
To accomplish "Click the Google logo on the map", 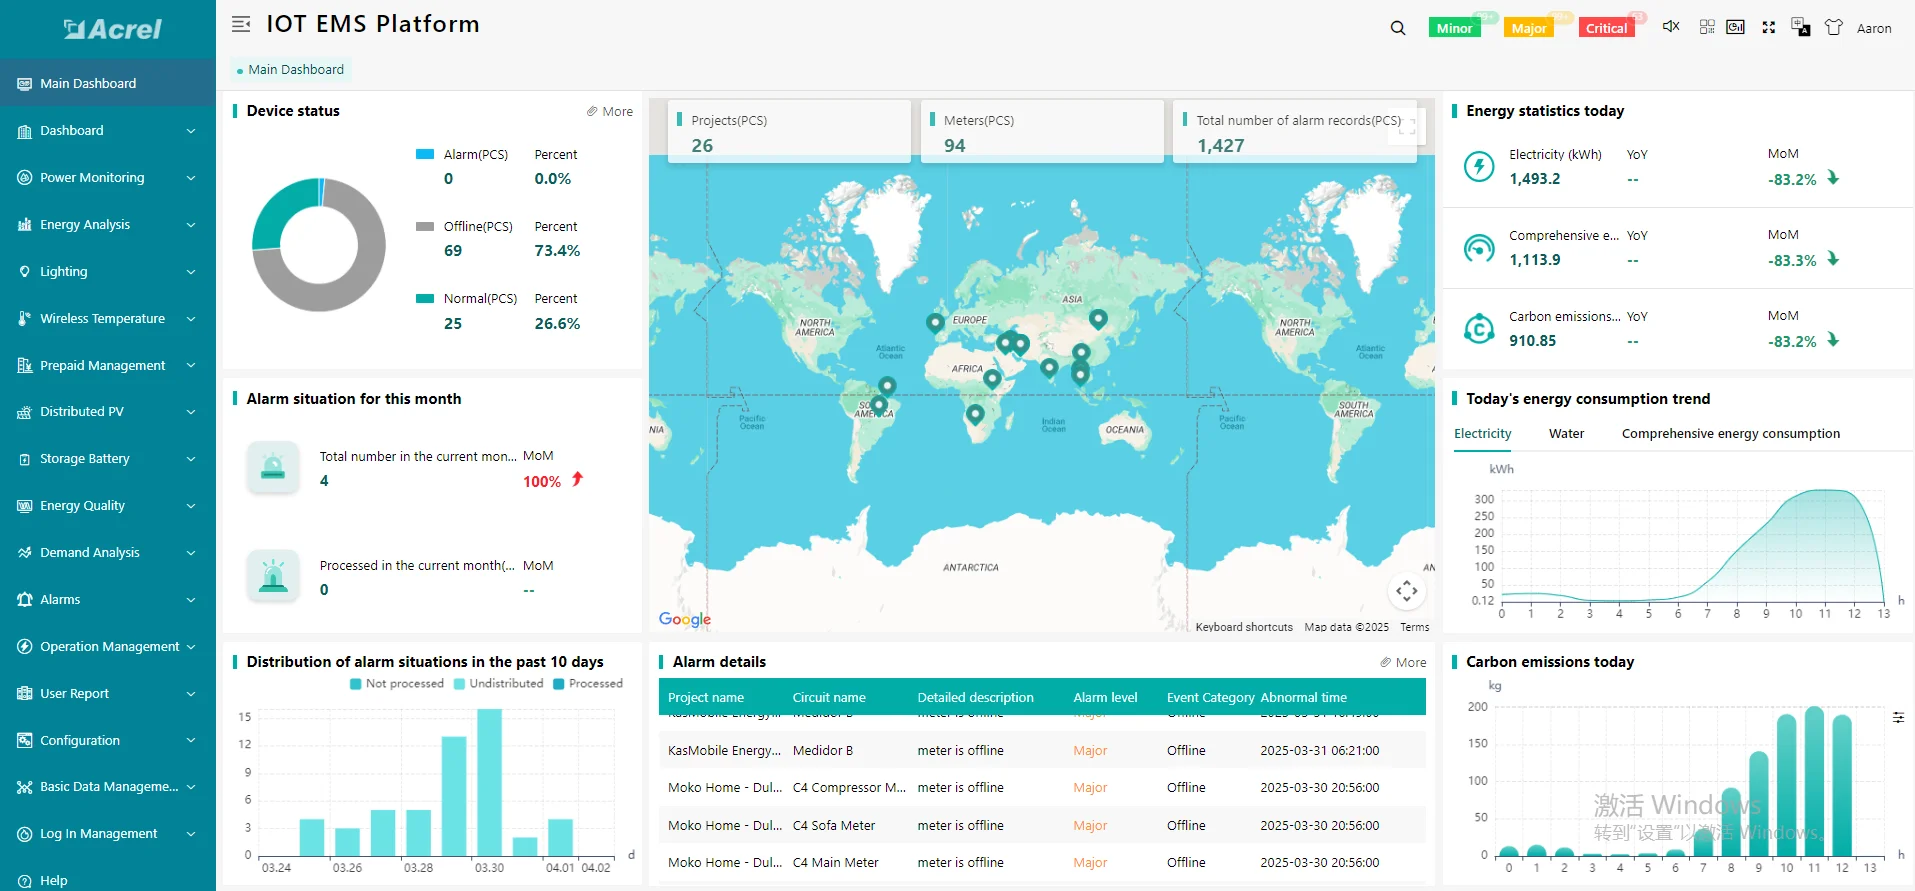I will [685, 619].
